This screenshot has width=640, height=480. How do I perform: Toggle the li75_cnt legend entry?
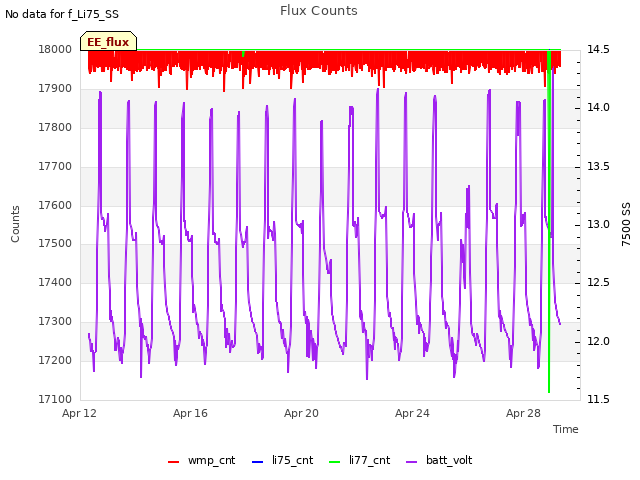coord(283,460)
